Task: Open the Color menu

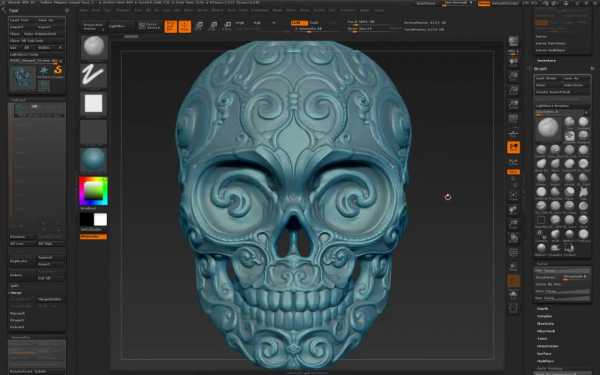Action: [x=108, y=10]
